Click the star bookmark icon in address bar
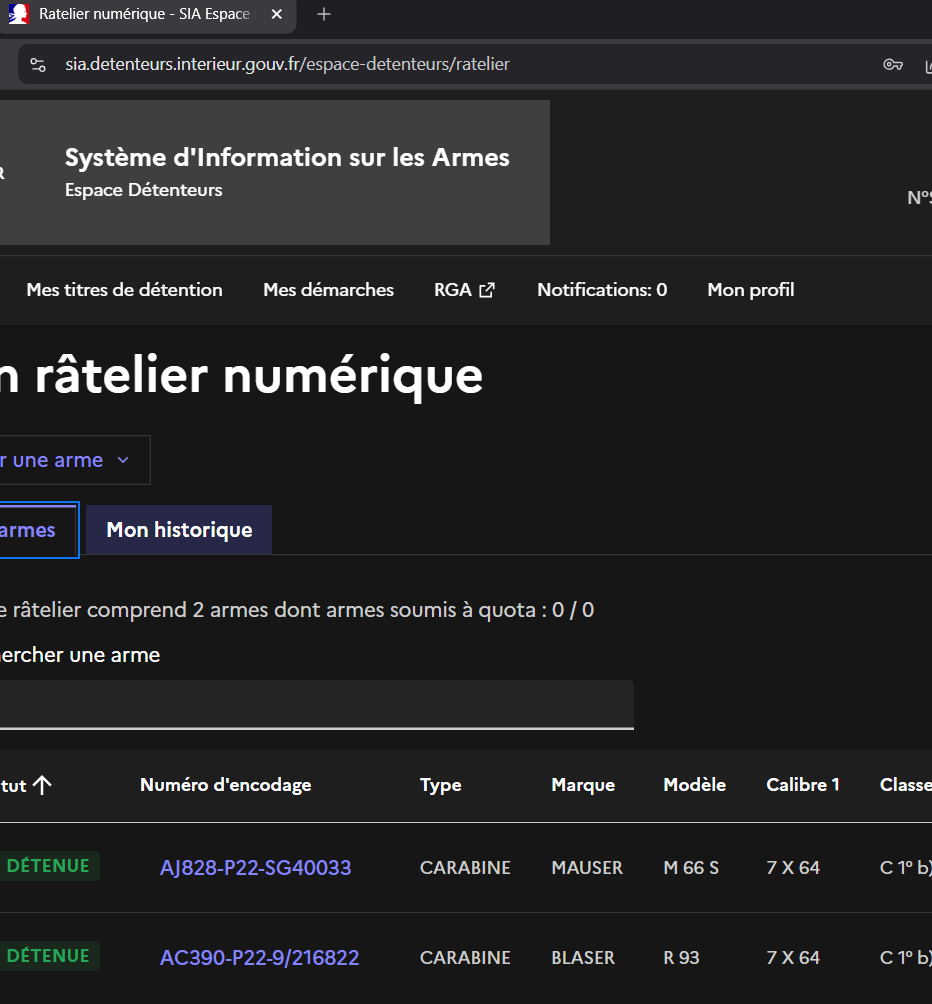Viewport: 932px width, 1004px height. tap(925, 65)
